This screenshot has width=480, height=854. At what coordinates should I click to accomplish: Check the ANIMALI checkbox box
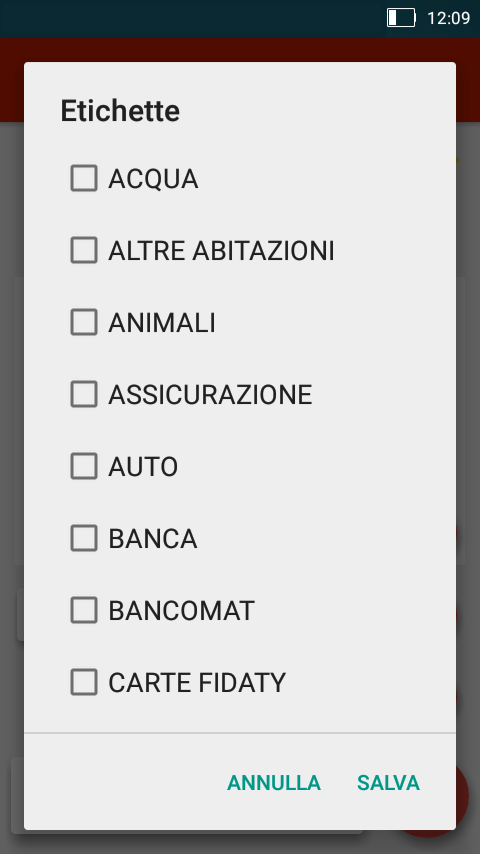84,322
